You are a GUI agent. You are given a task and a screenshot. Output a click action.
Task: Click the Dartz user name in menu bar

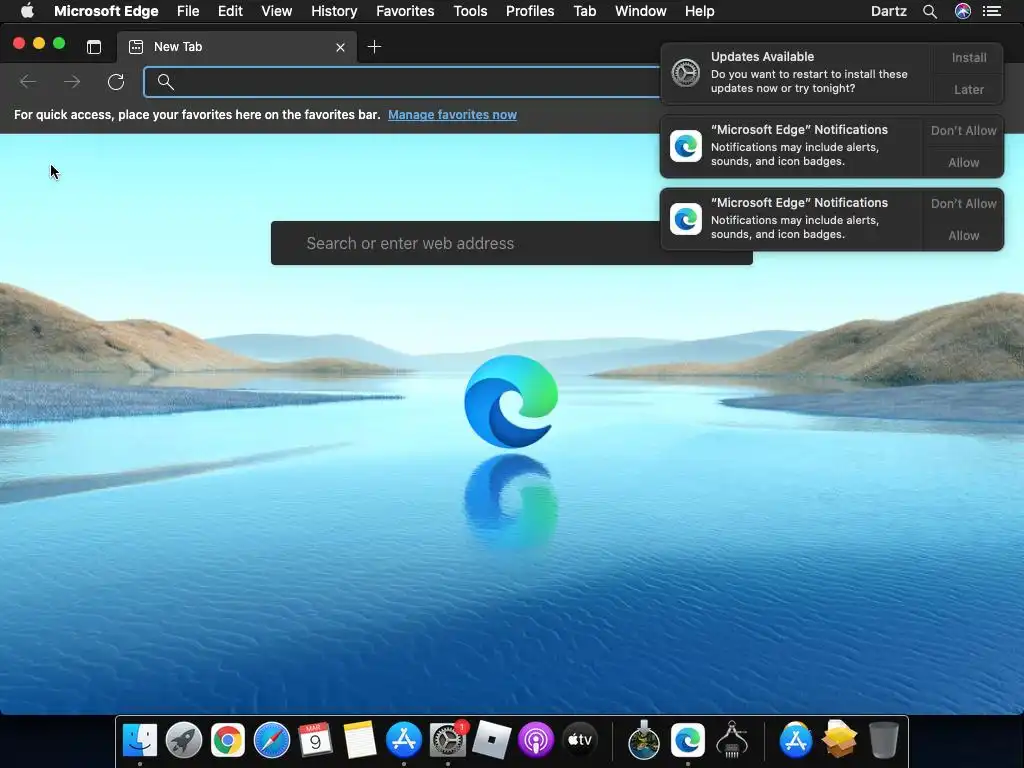coord(888,11)
